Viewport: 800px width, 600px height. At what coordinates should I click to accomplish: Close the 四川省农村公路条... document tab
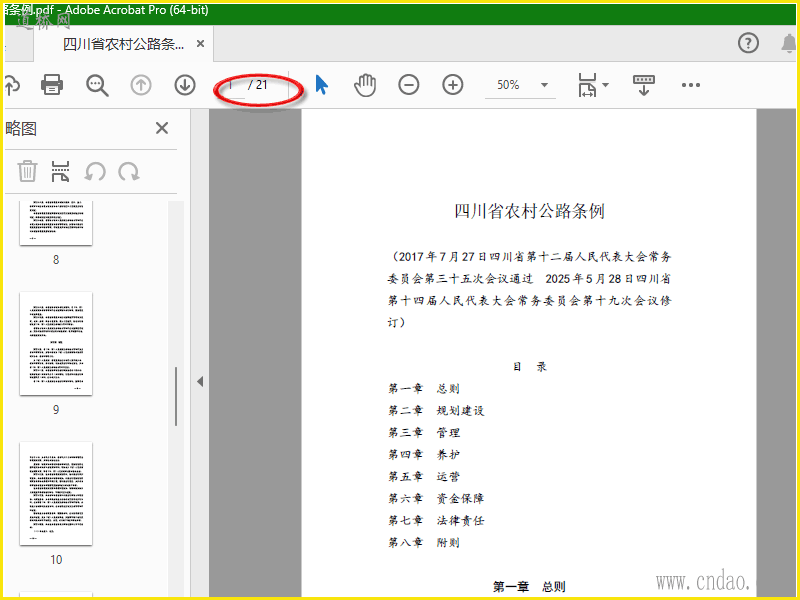tap(201, 44)
